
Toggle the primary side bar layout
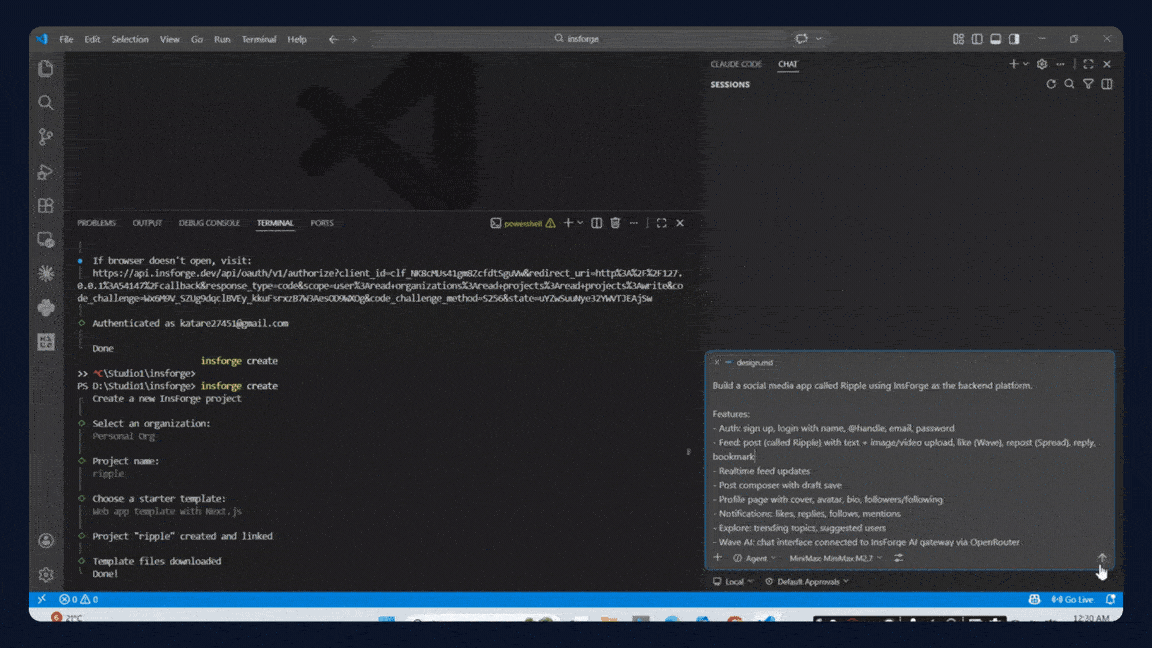point(977,39)
